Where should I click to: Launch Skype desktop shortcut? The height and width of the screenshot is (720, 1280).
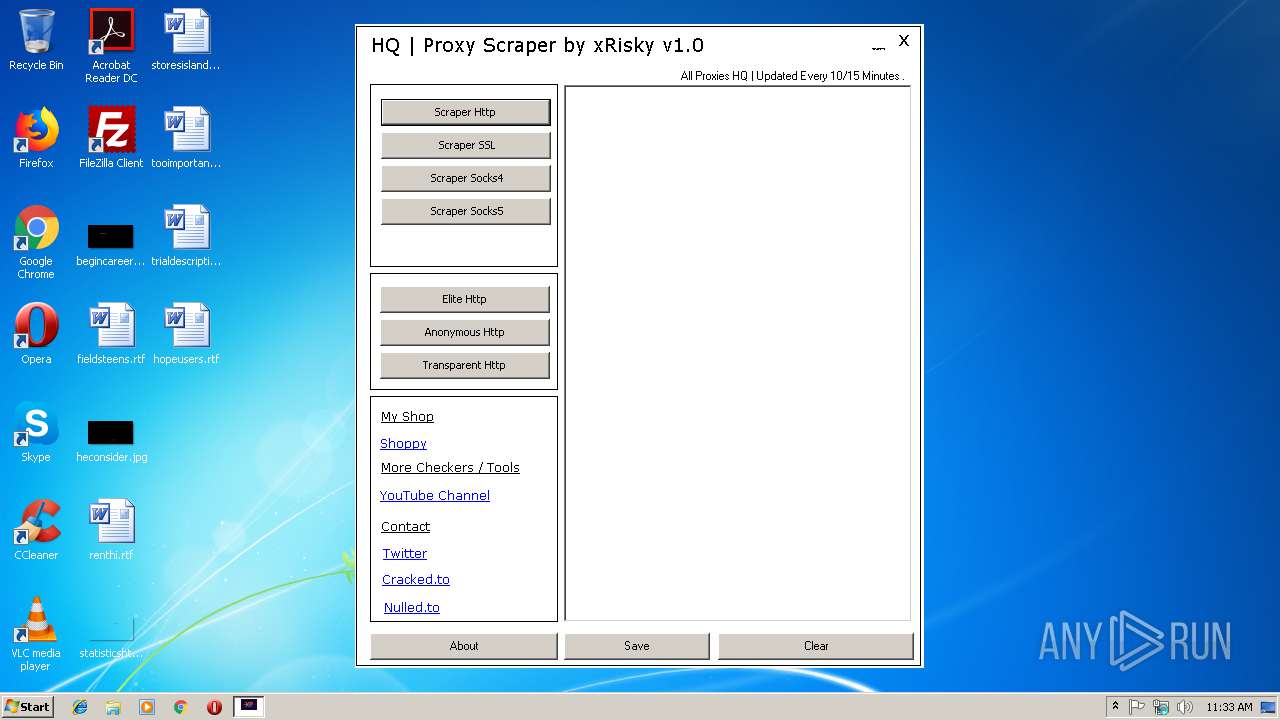pyautogui.click(x=36, y=432)
